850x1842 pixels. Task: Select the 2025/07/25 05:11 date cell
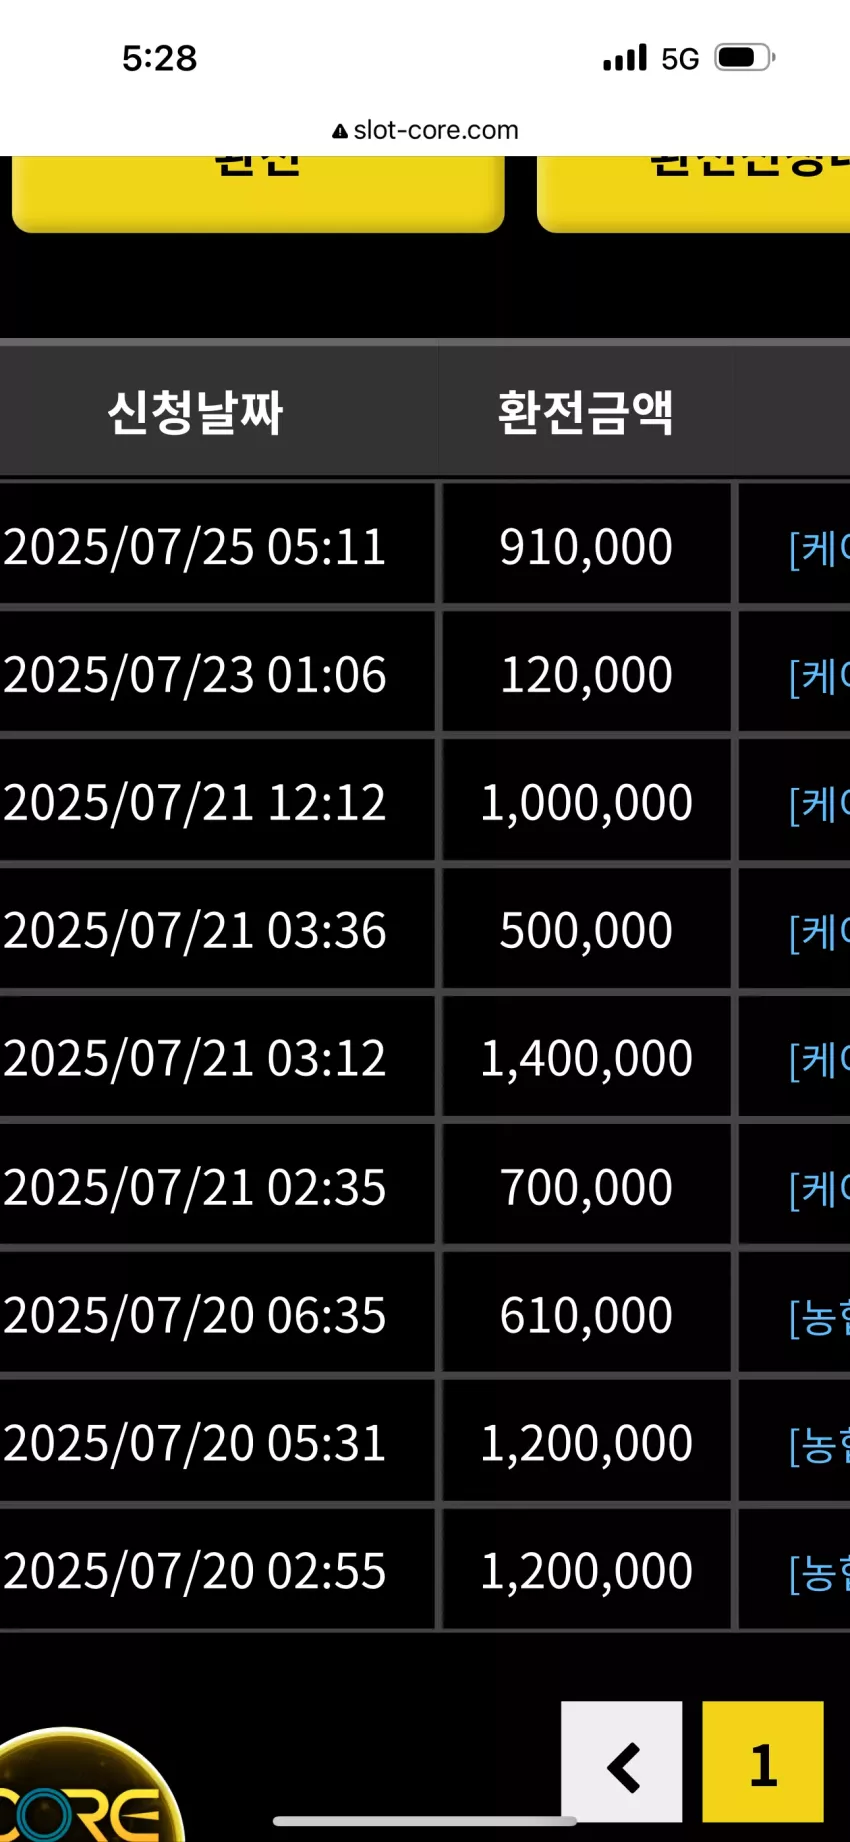click(217, 545)
